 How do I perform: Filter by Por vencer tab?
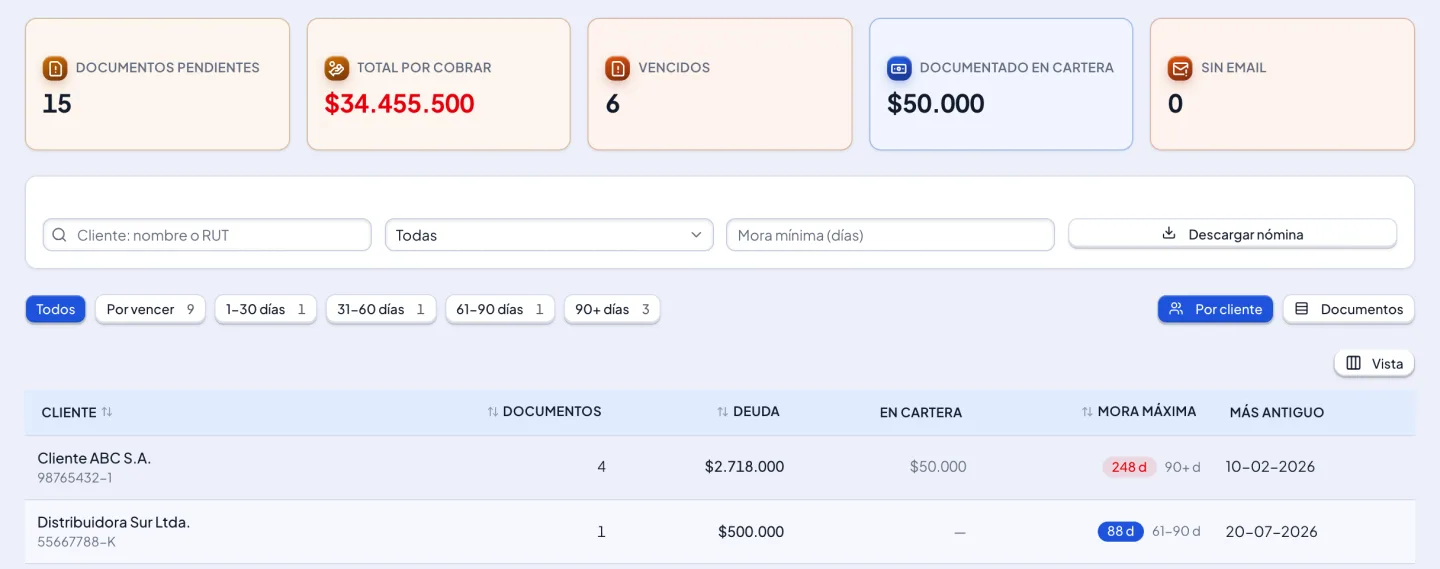point(151,309)
